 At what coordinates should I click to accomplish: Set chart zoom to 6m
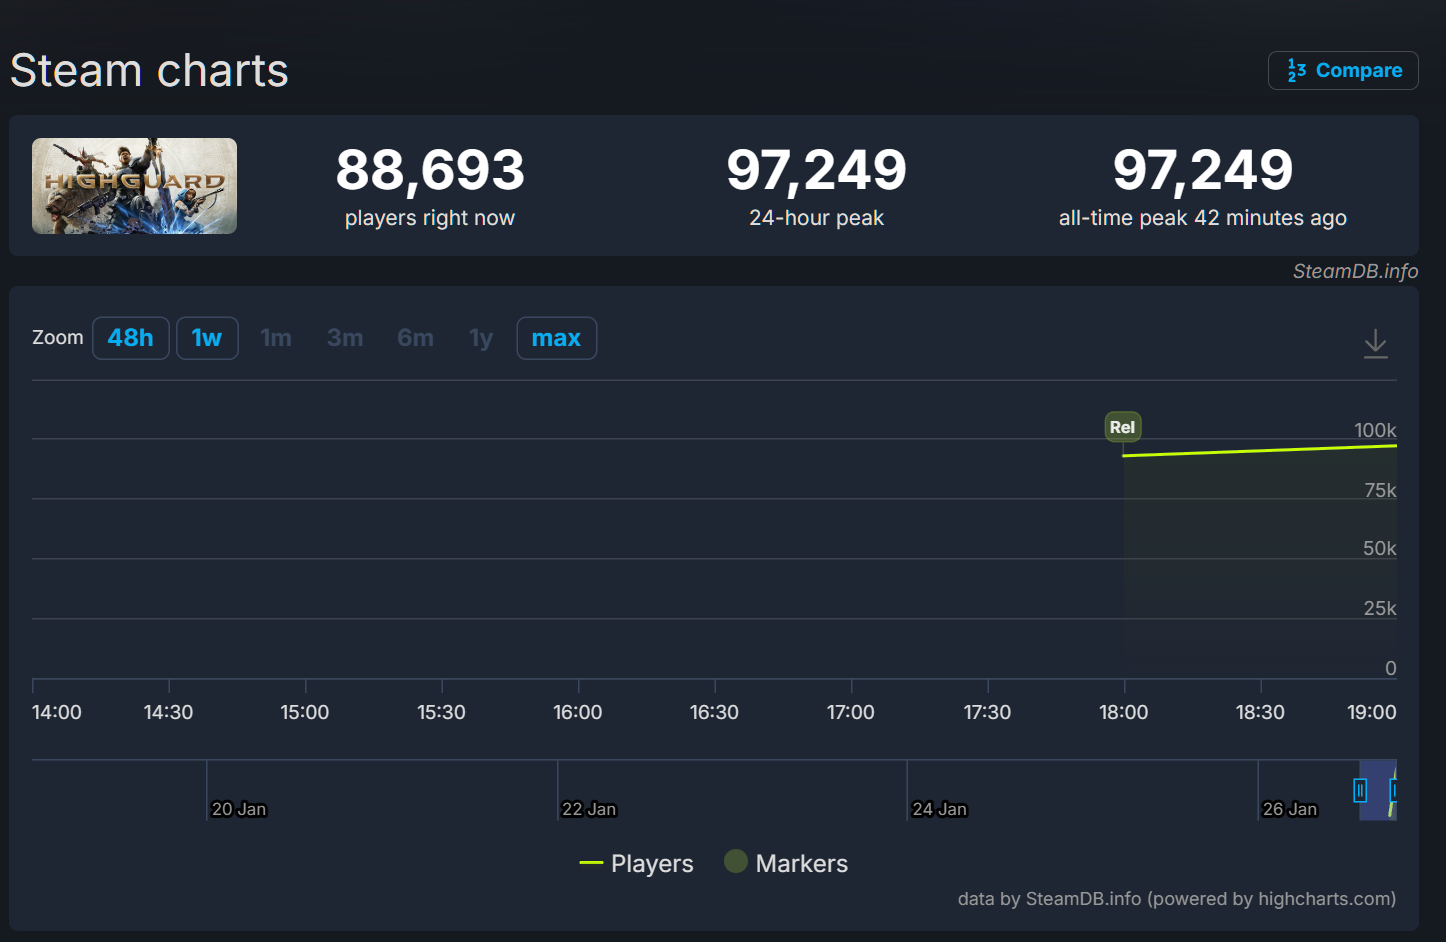point(415,338)
